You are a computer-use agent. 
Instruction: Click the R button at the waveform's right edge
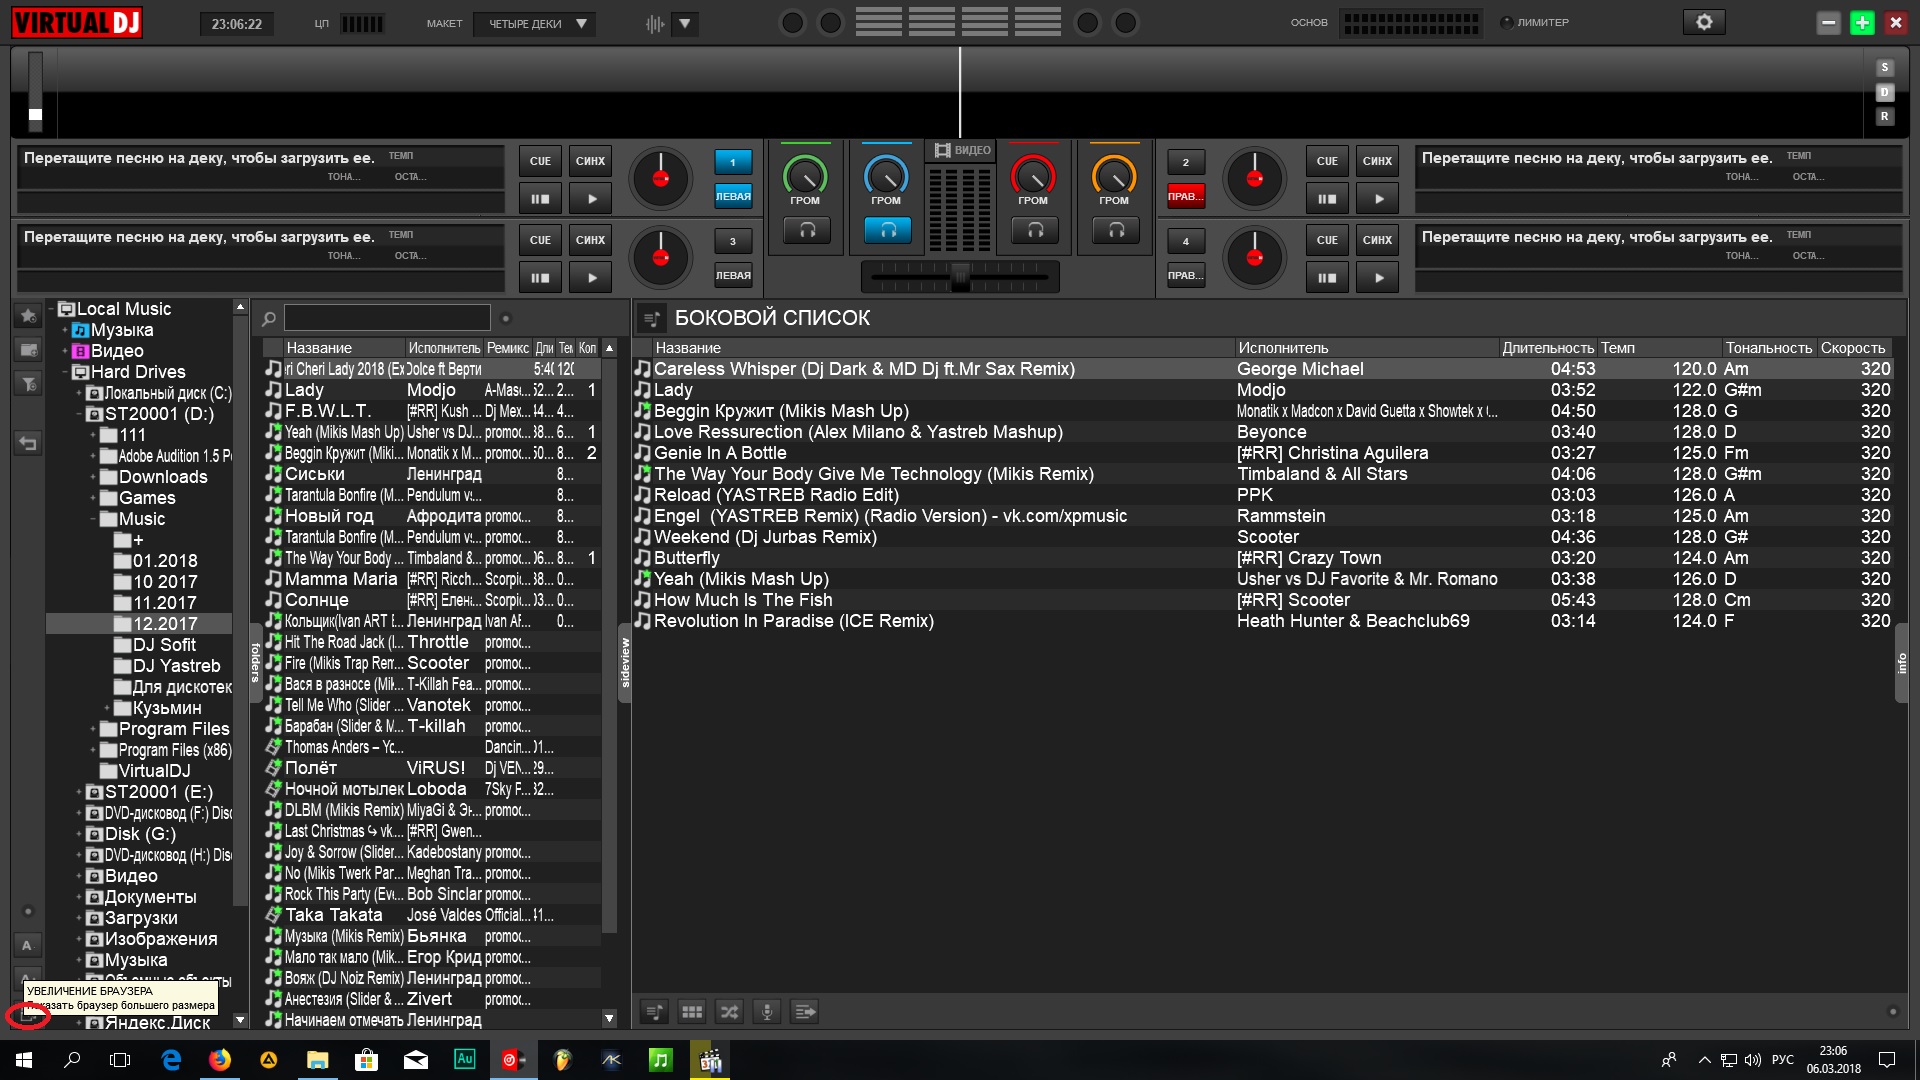[x=1884, y=116]
